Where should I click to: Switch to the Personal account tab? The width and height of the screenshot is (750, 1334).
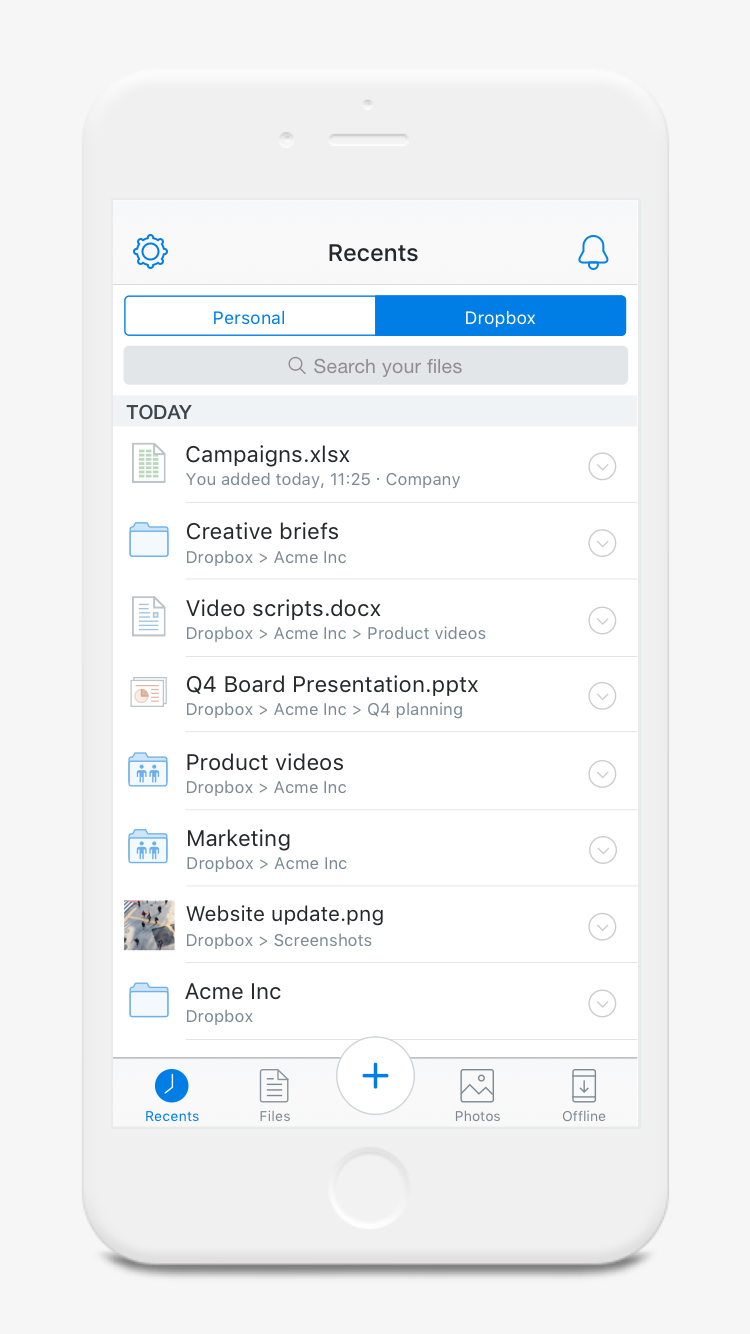click(x=249, y=317)
